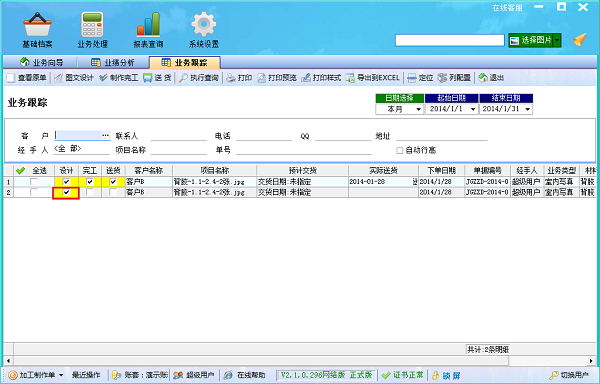Image resolution: width=600 pixels, height=384 pixels.
Task: Open the 系统设置 gear module
Action: (204, 30)
